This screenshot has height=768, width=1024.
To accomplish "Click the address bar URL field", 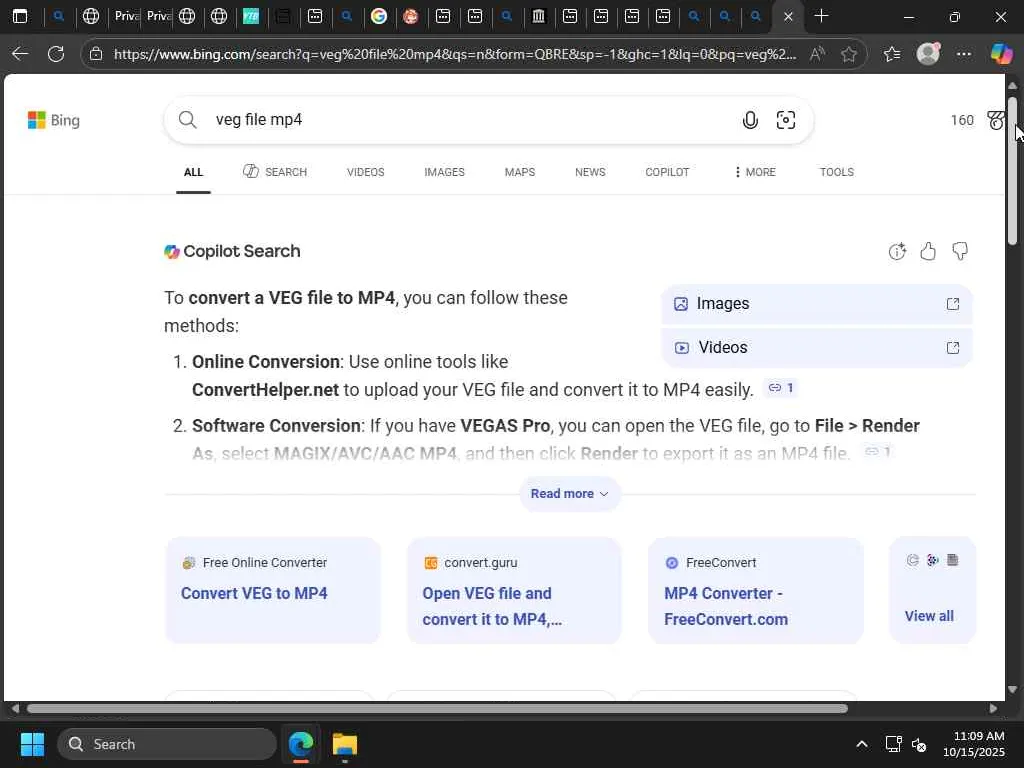I will (x=455, y=54).
